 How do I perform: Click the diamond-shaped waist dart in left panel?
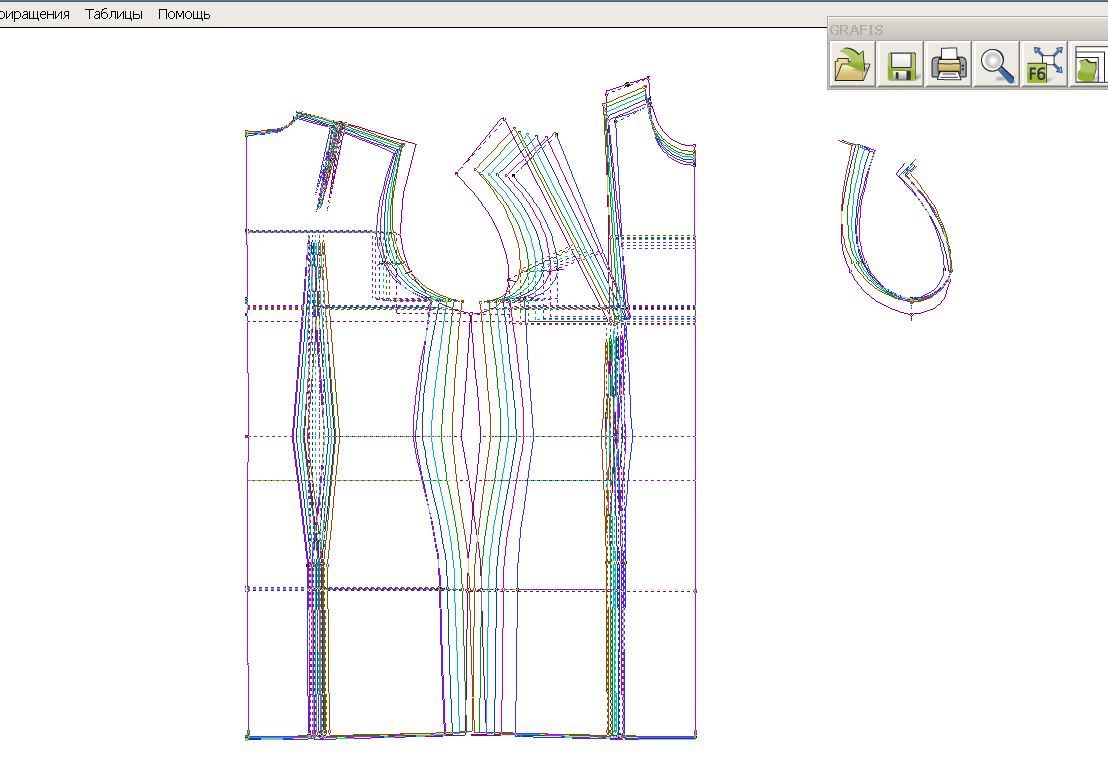pos(315,435)
